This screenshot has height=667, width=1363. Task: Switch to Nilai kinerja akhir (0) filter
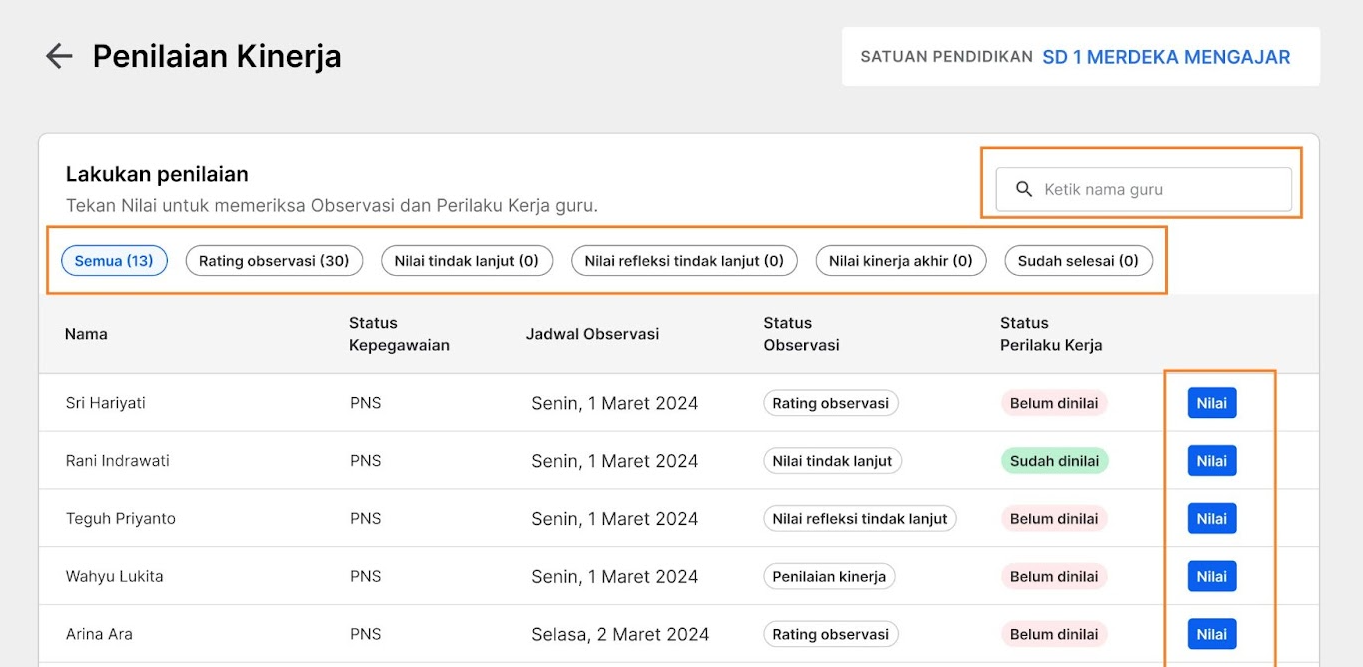point(900,261)
